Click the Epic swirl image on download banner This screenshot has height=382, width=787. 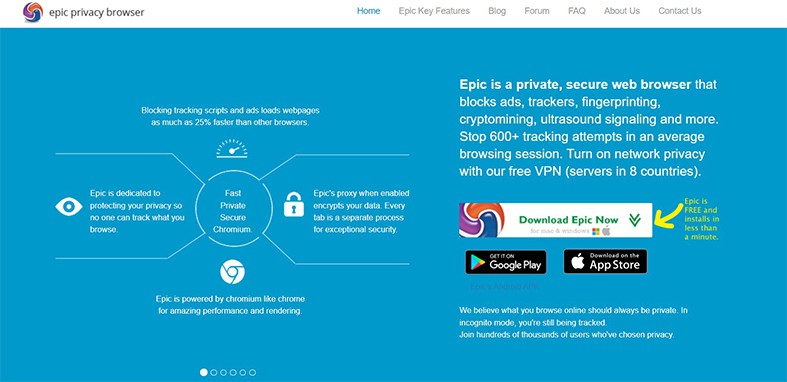point(482,220)
